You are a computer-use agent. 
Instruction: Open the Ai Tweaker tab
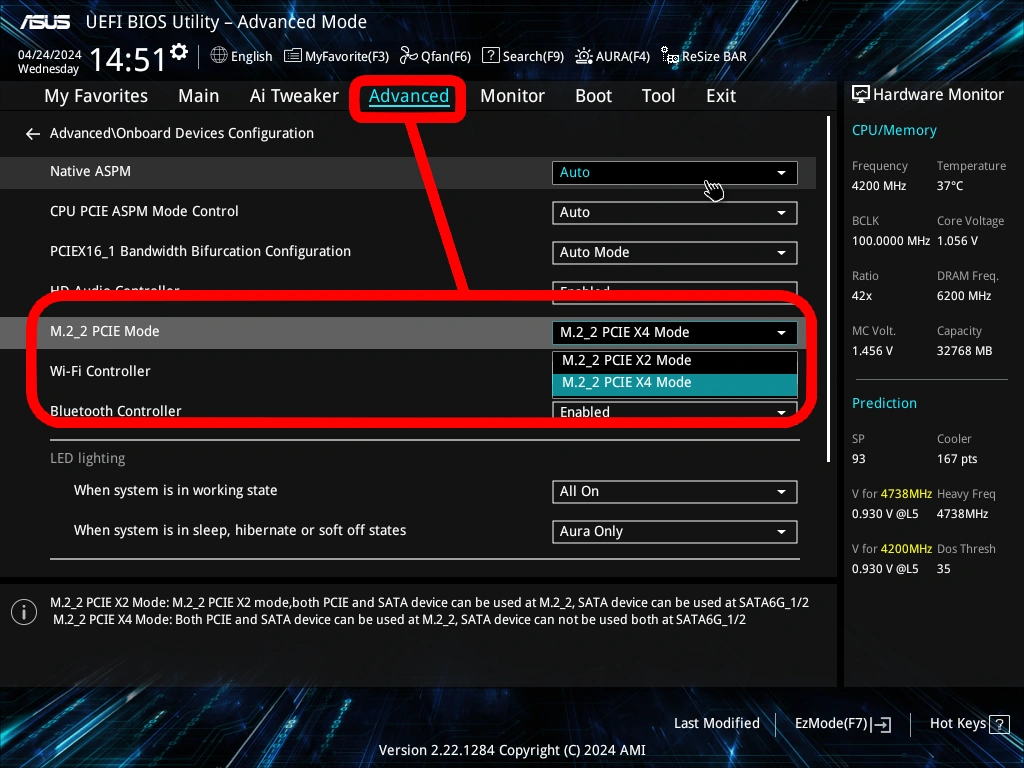click(x=294, y=96)
